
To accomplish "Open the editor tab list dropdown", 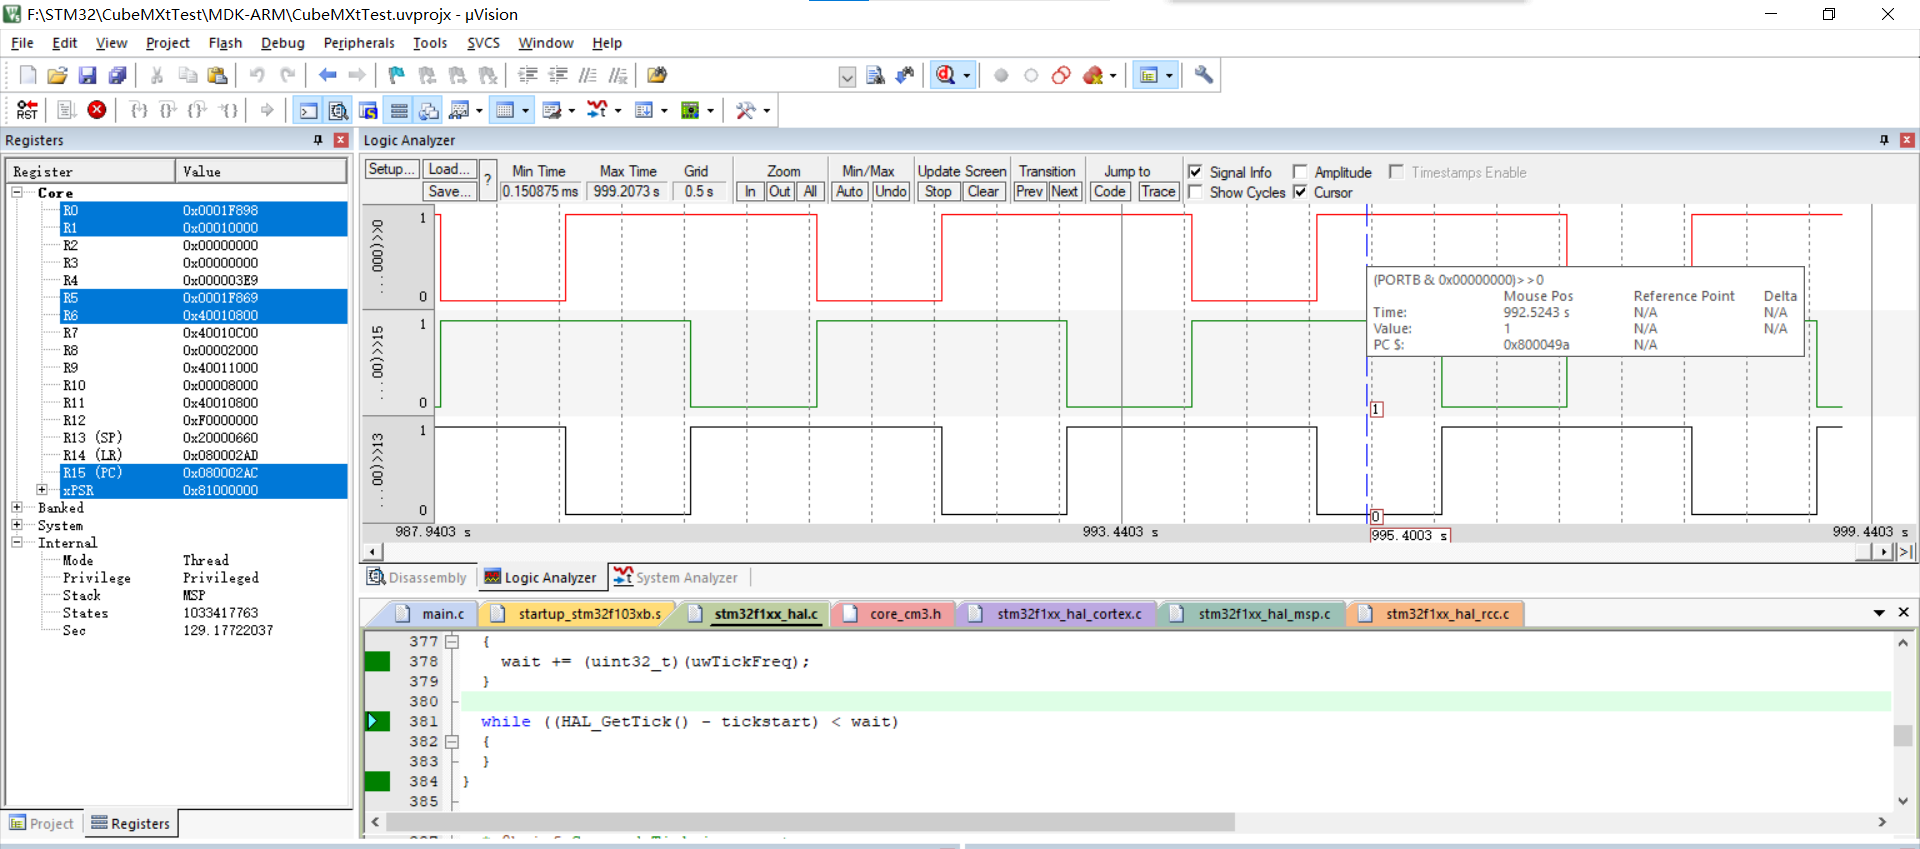I will point(1879,613).
